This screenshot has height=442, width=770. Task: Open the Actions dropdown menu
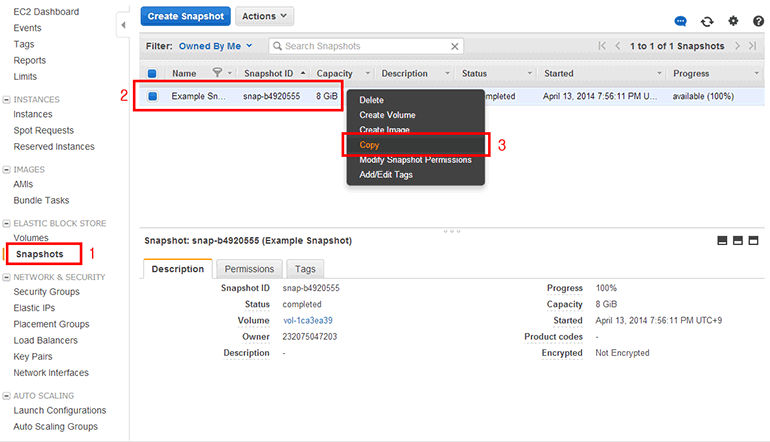point(265,16)
